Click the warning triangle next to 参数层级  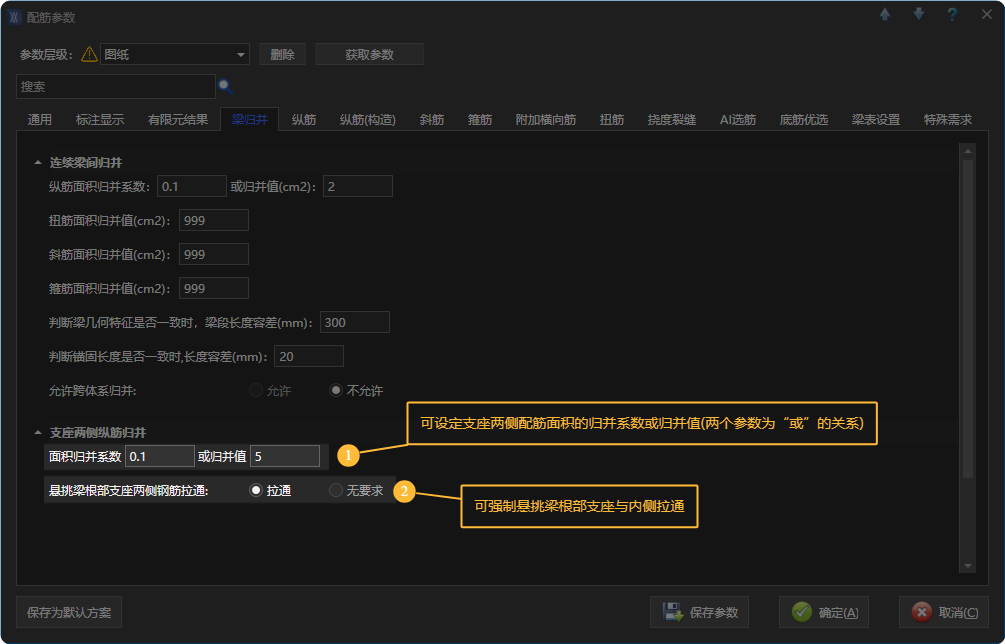coord(89,55)
